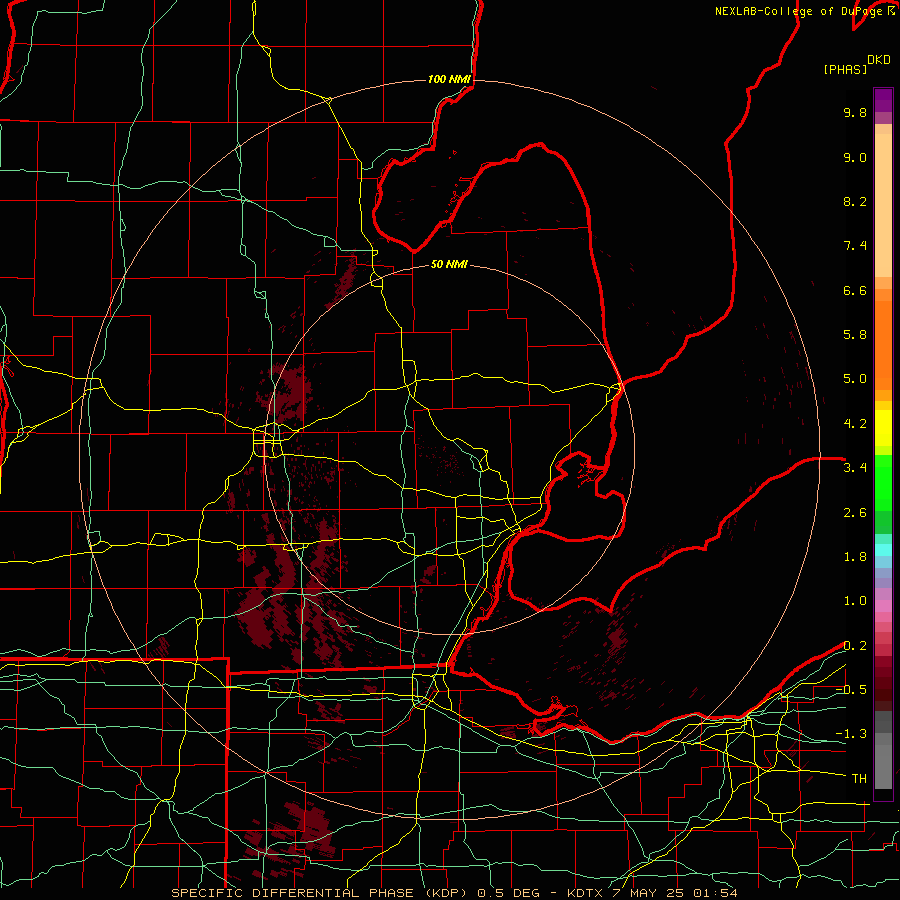The image size is (900, 900).
Task: Click the -0.5 value on the color scale
Action: click(851, 690)
